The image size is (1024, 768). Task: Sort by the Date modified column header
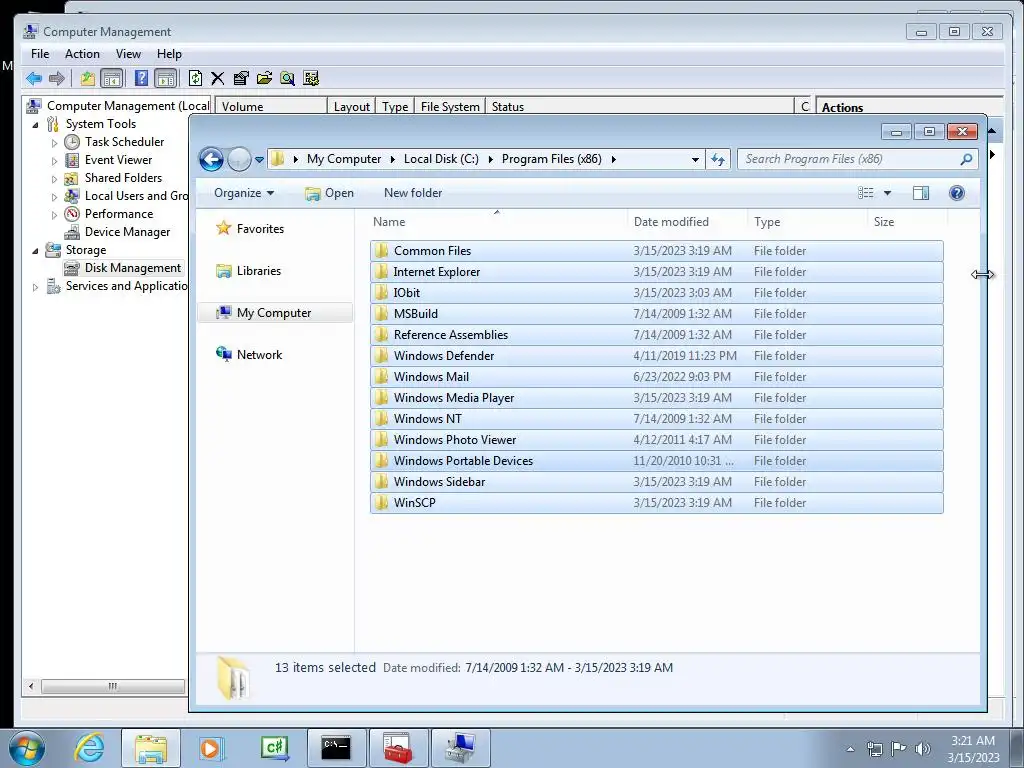click(687, 222)
